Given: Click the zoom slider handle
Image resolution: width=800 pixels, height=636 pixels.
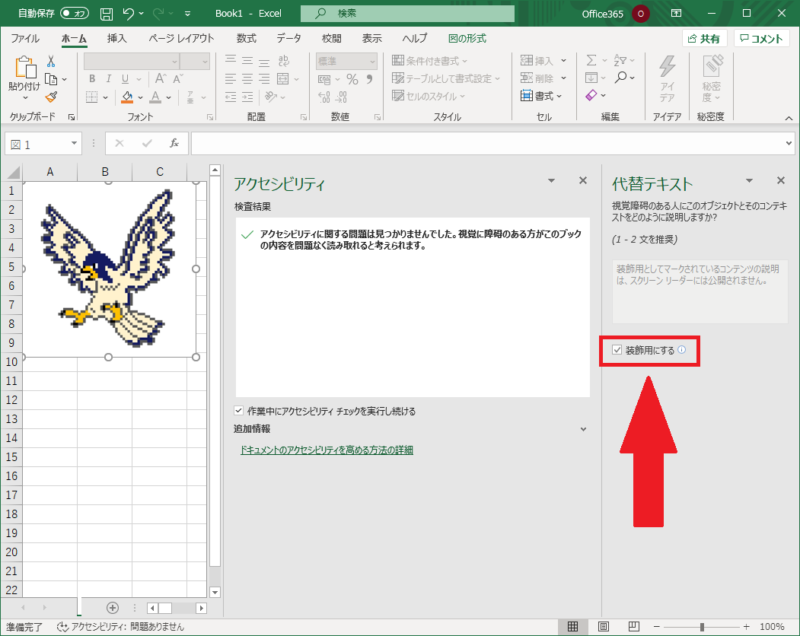Looking at the screenshot, I should pos(702,627).
